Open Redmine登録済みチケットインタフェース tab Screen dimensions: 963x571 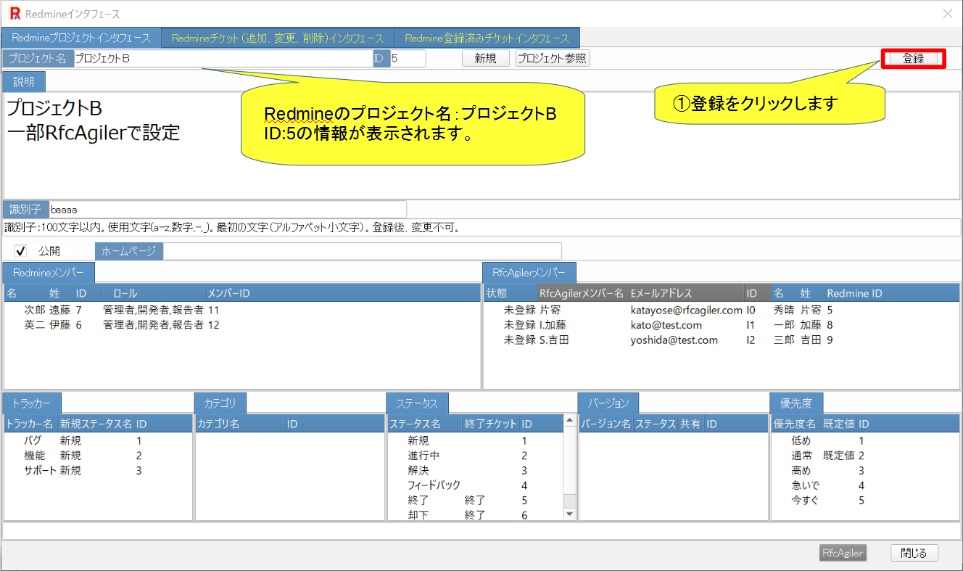[x=487, y=38]
